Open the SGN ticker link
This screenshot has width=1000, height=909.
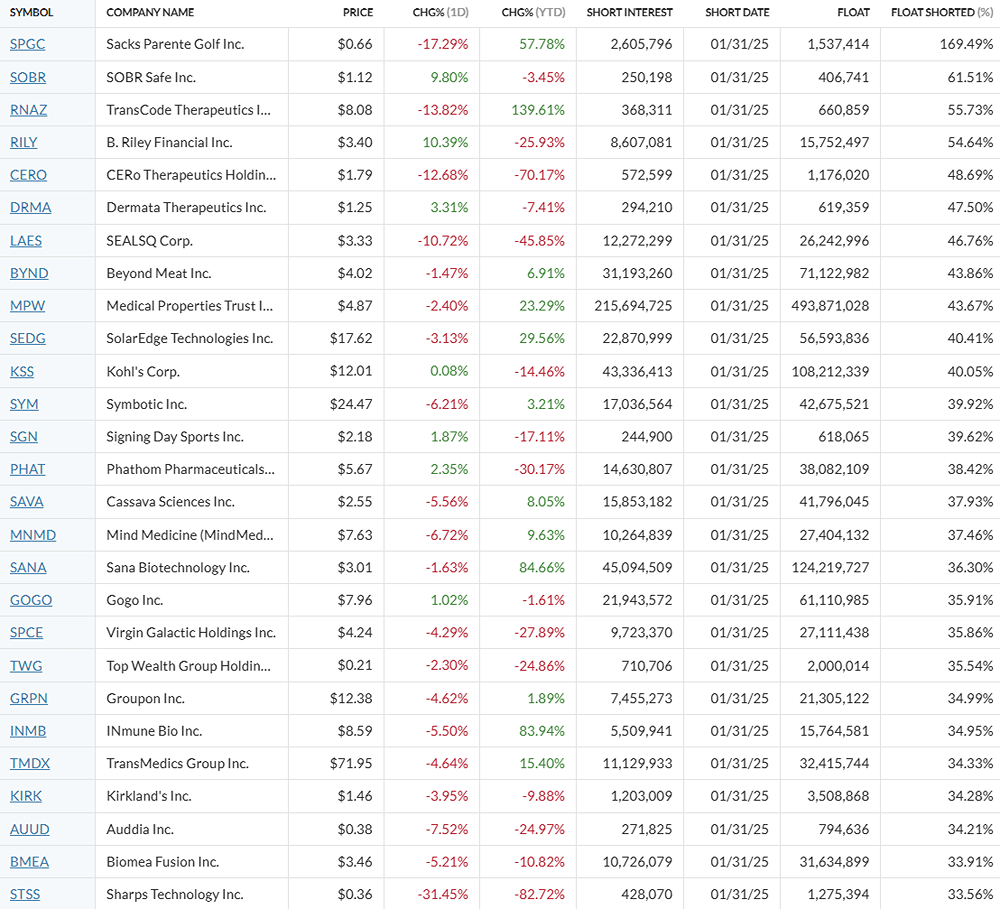click(x=24, y=436)
